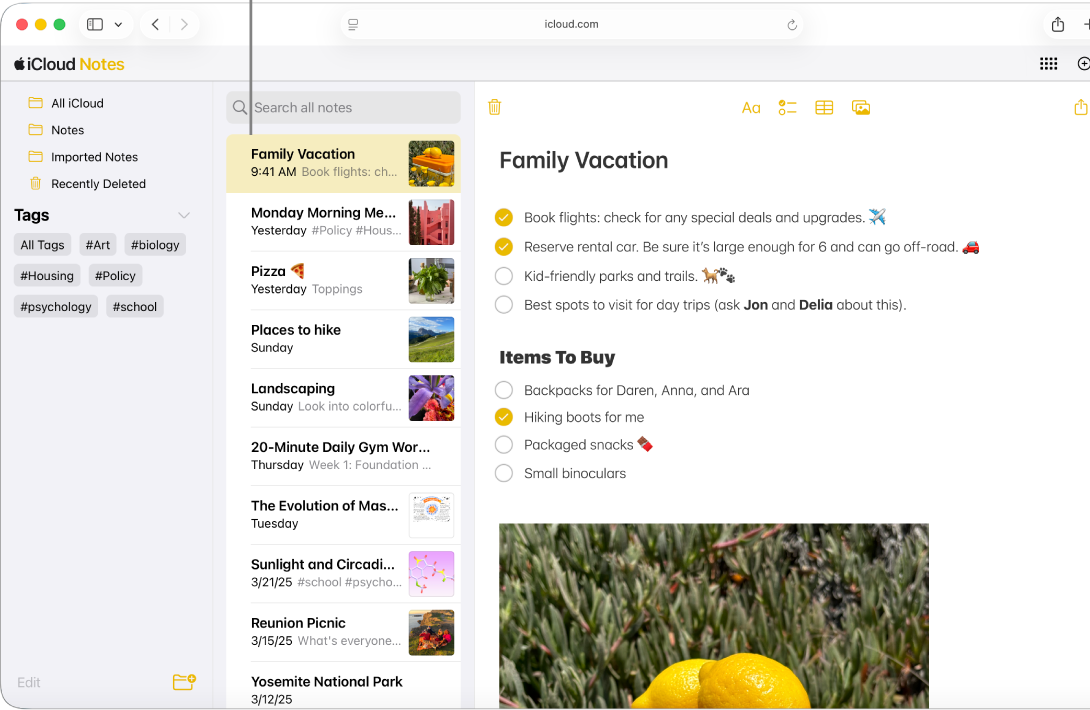Click the iCloud Notes logo
Image resolution: width=1090 pixels, height=710 pixels.
click(x=69, y=64)
